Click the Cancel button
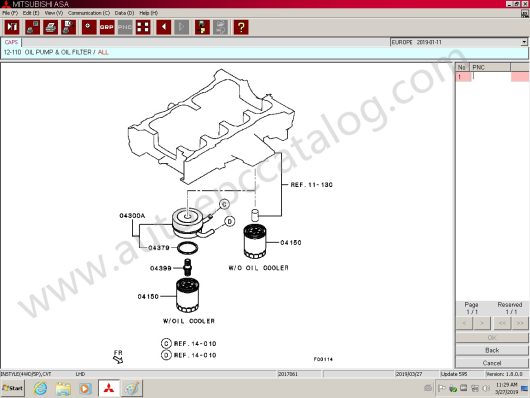 [x=492, y=363]
